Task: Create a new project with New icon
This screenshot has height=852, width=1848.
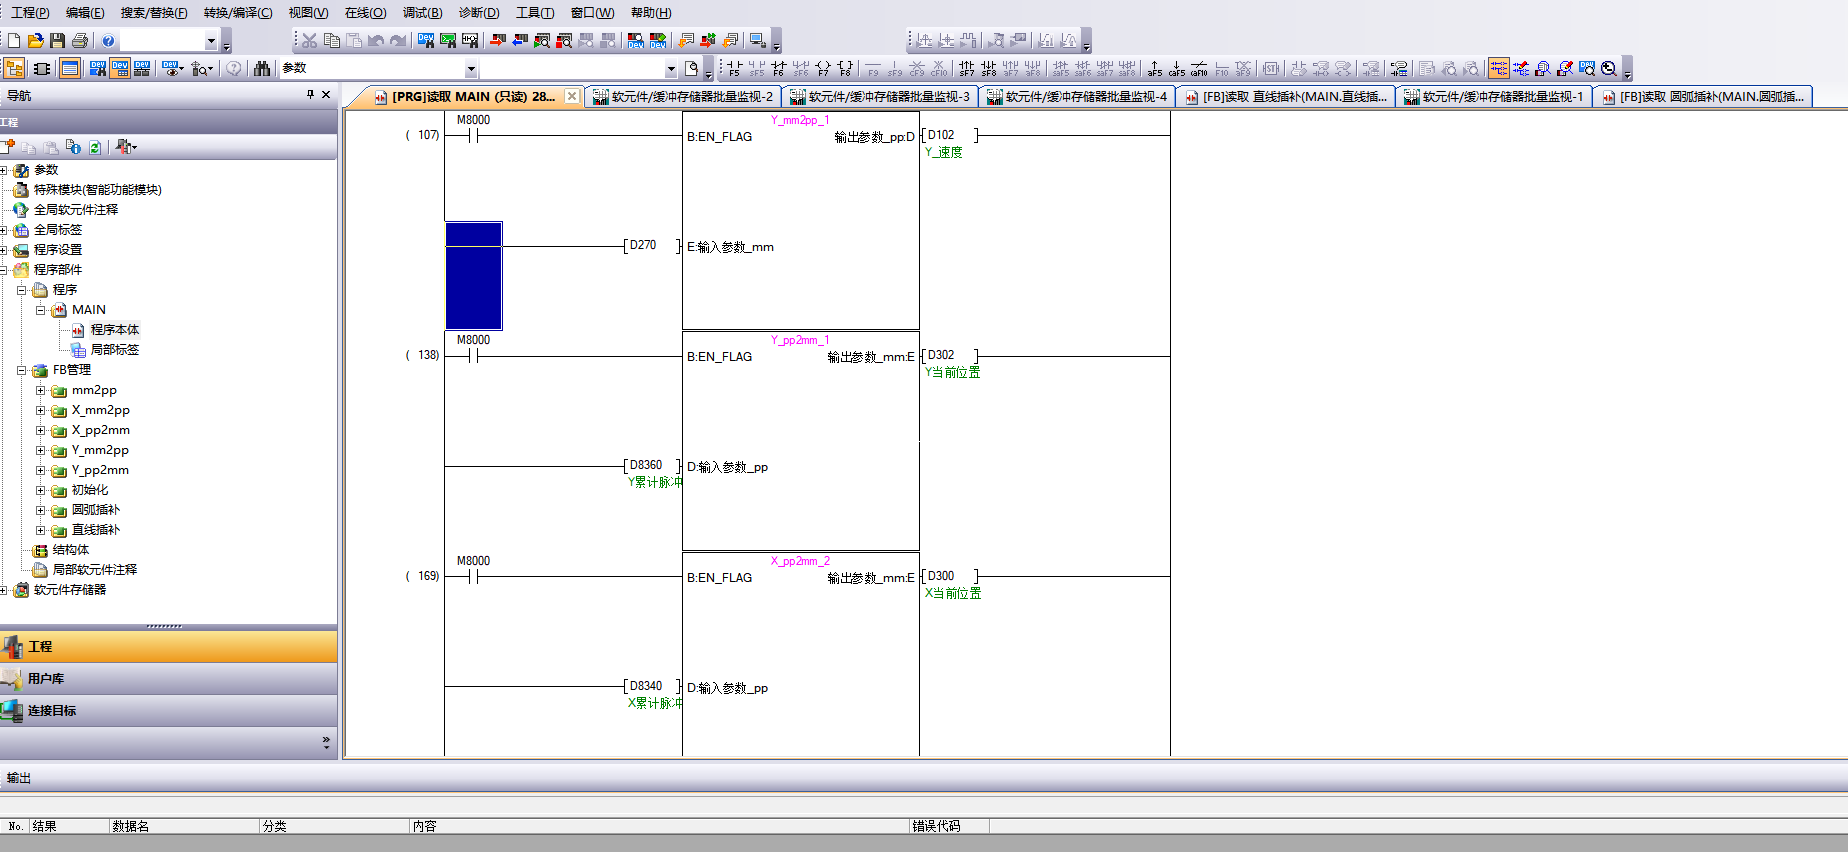Action: 14,41
